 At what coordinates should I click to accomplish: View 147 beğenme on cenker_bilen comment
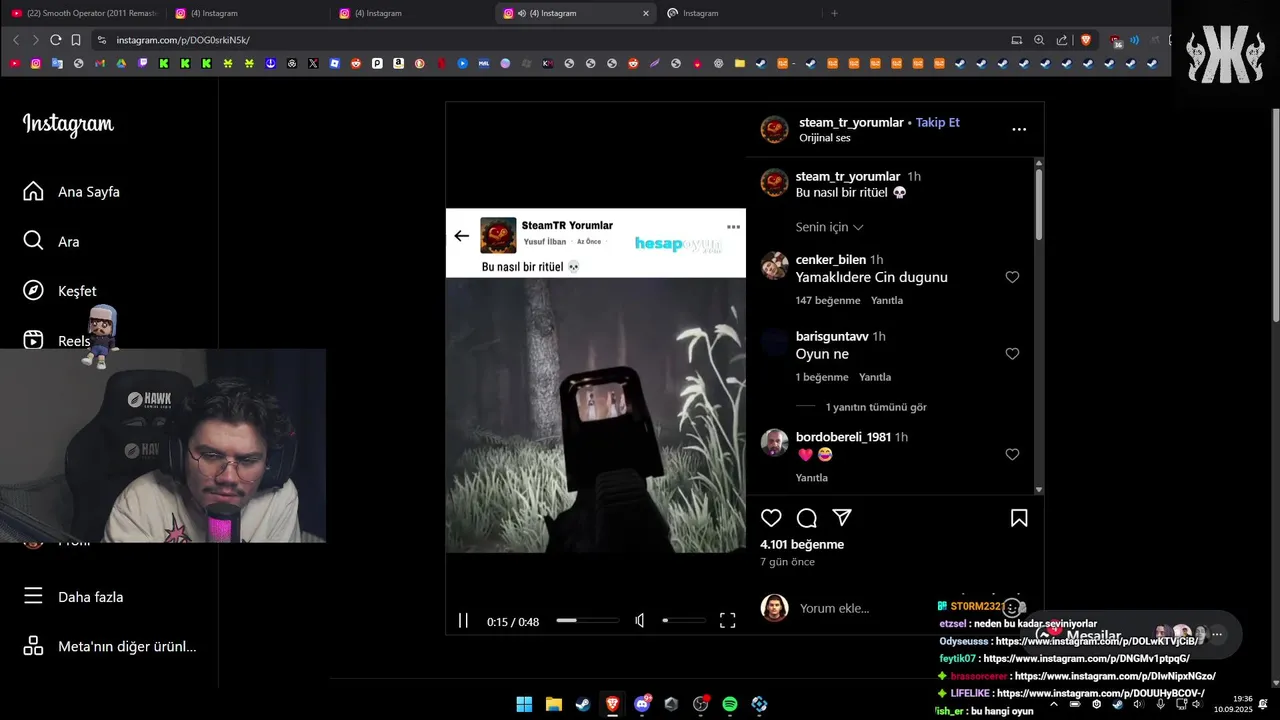coord(828,300)
